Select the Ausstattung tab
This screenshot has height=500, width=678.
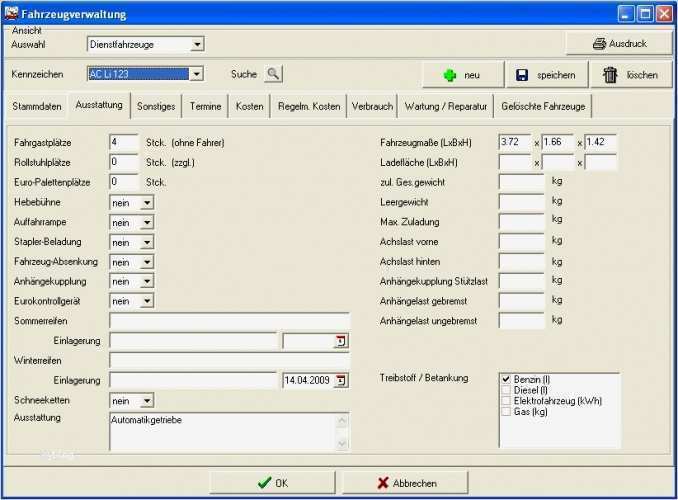click(x=99, y=105)
